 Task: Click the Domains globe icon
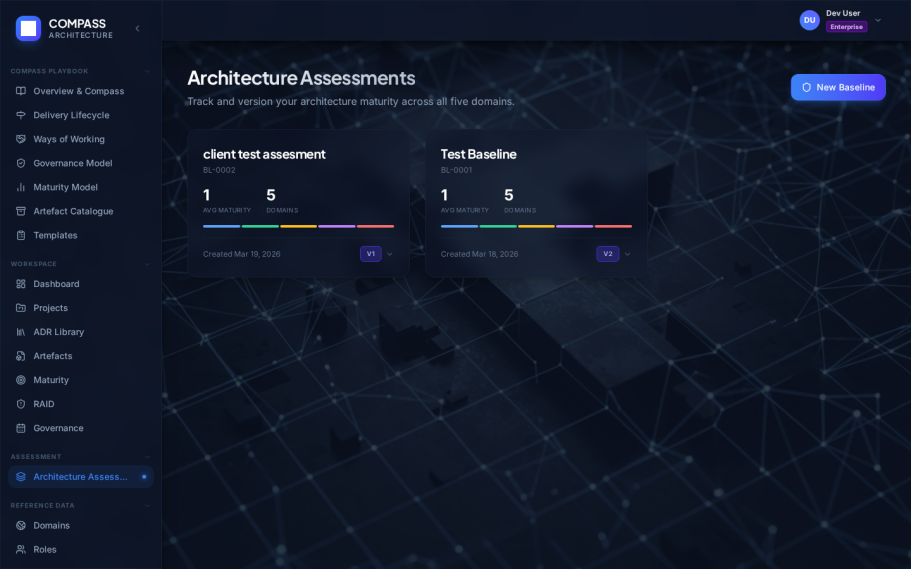(21, 525)
